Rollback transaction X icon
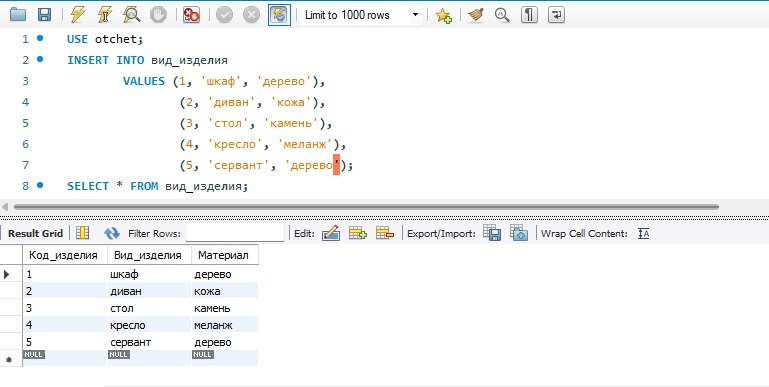Image resolution: width=769 pixels, height=387 pixels. (x=252, y=15)
